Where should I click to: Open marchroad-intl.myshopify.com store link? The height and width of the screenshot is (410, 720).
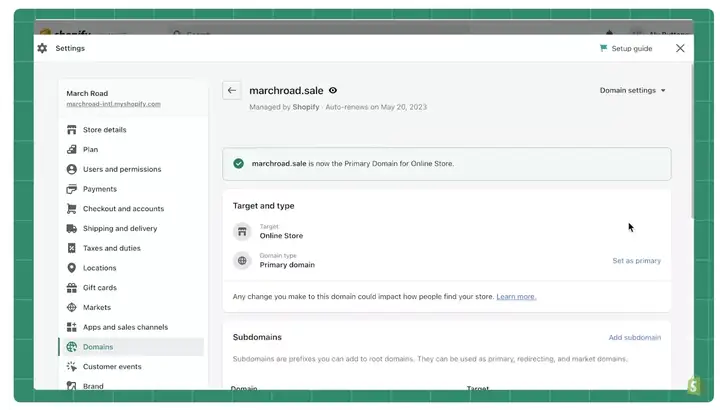(x=113, y=104)
